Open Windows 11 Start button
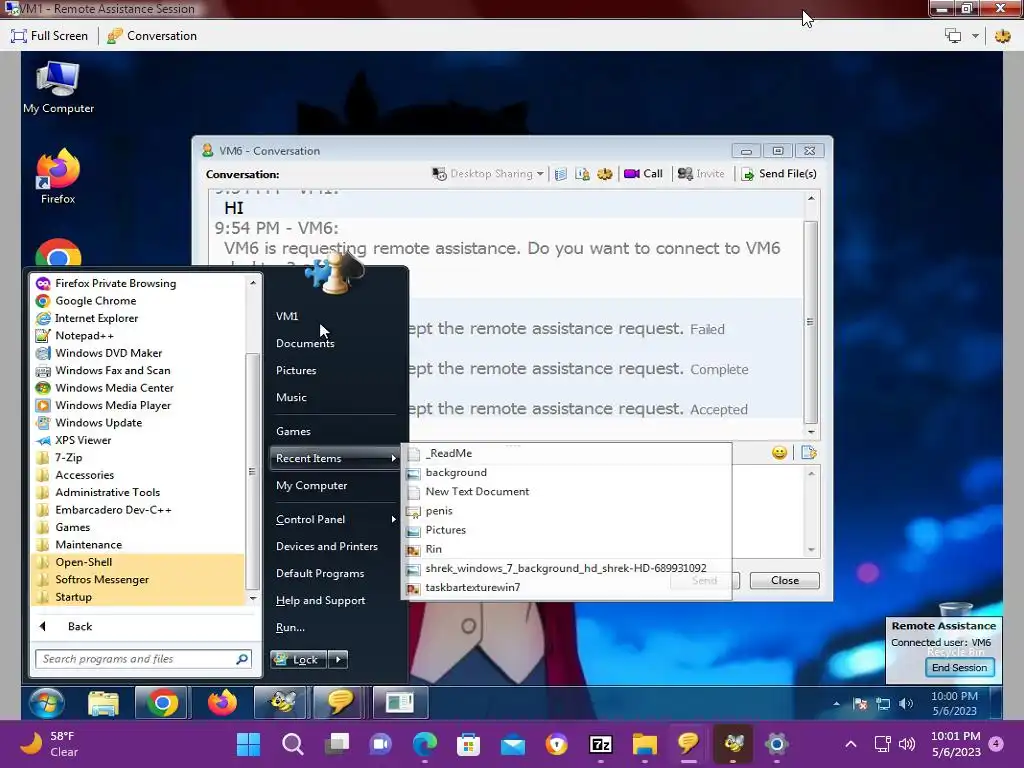1024x768 pixels. click(x=248, y=744)
